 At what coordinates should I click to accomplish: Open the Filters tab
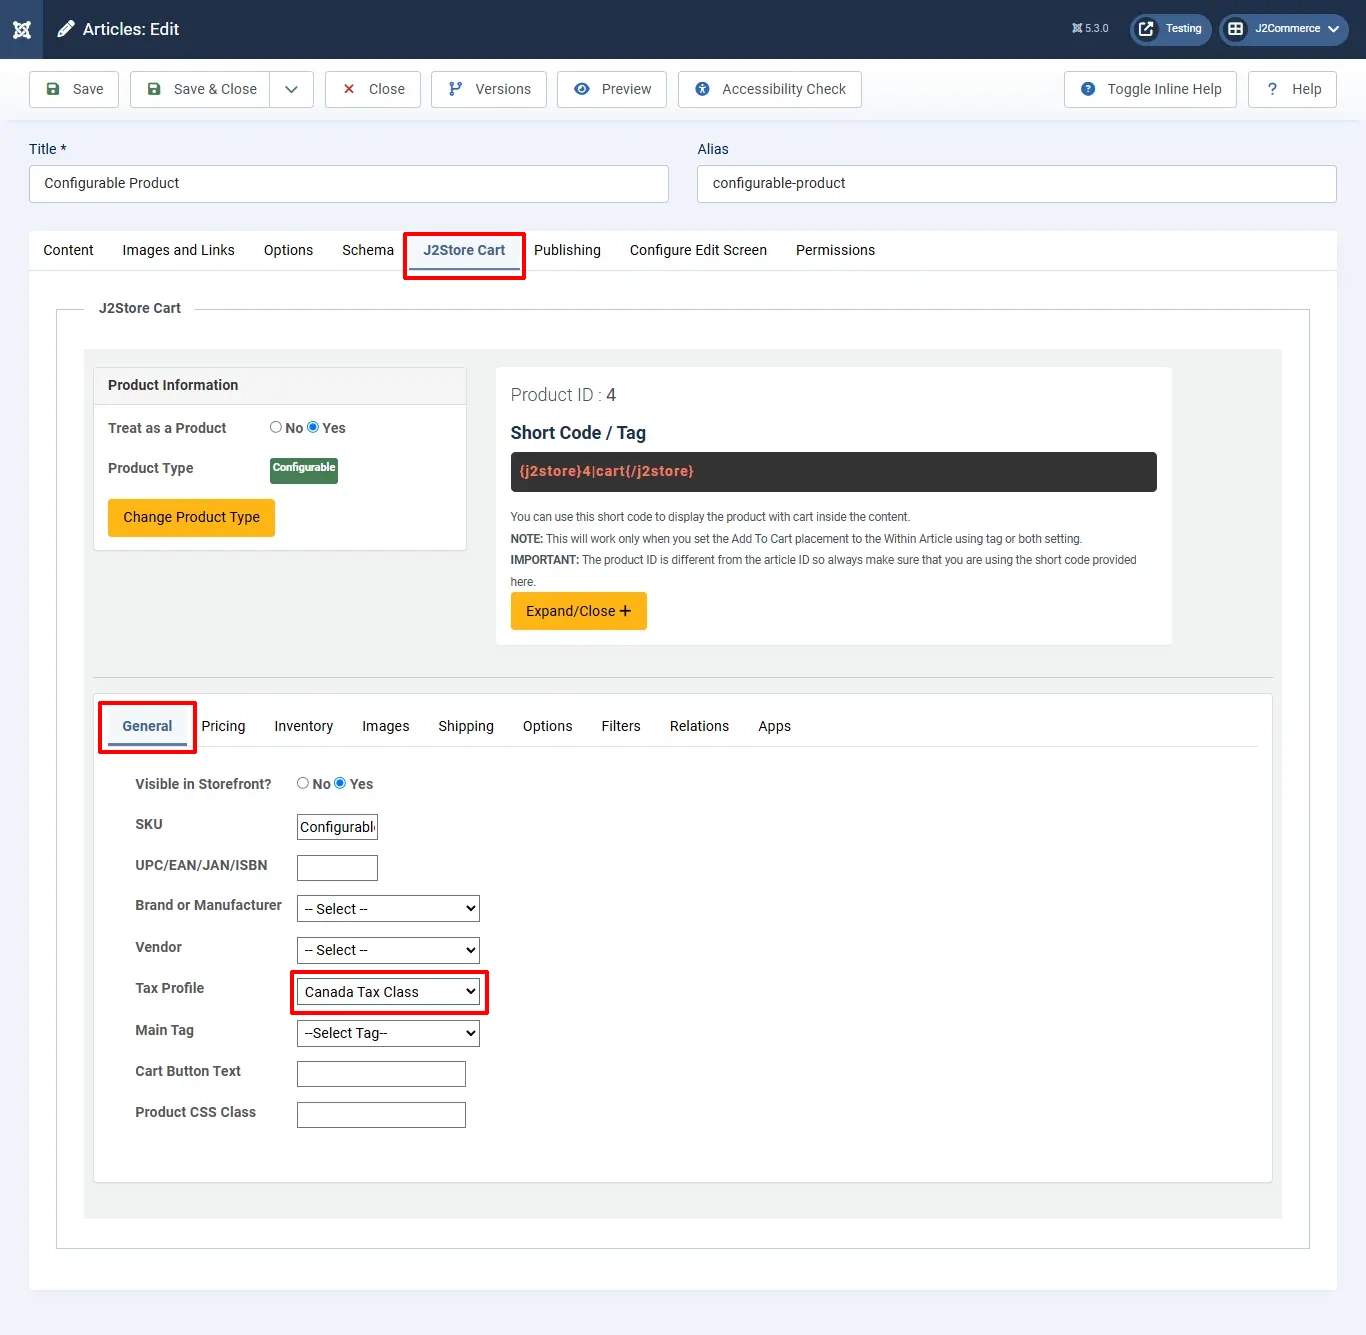(621, 726)
